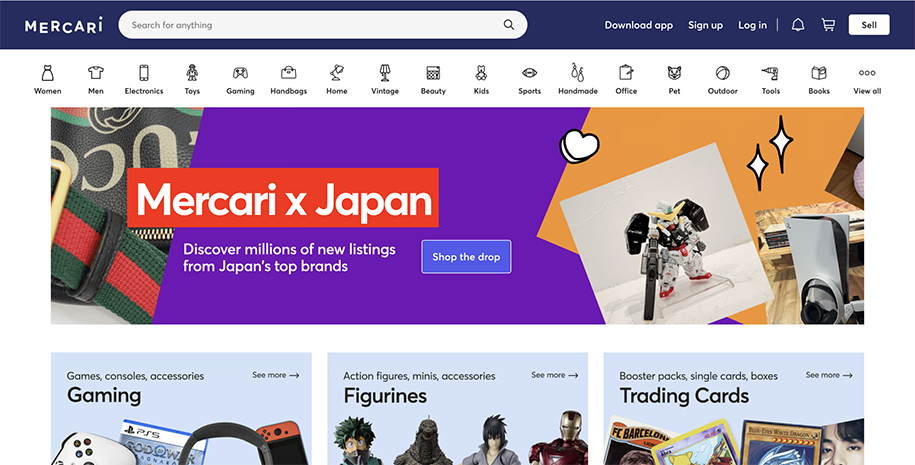Go to Mercari home via logo
Viewport: 915px width, 465px height.
[x=64, y=26]
